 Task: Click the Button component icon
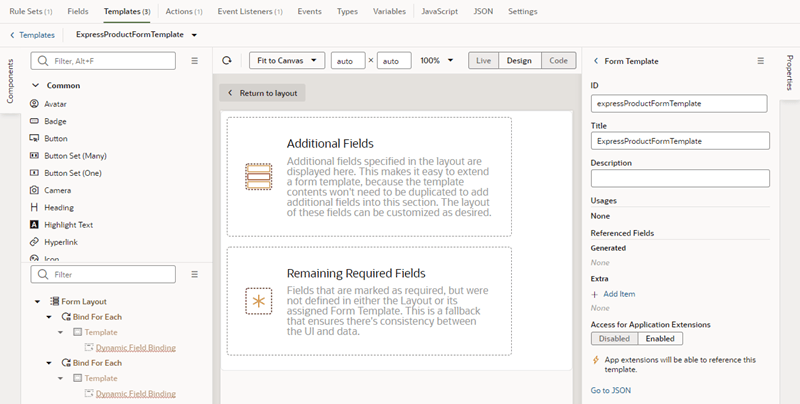click(34, 138)
